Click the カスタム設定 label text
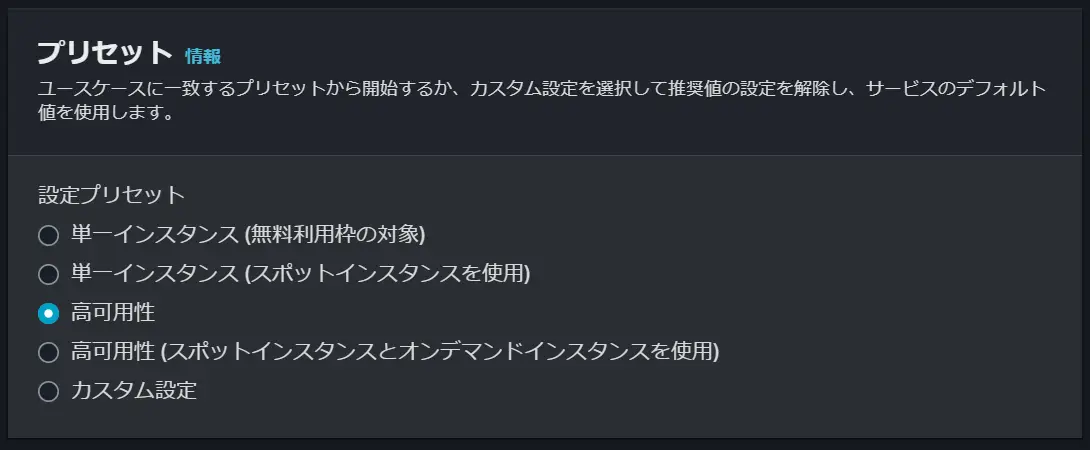1090x450 pixels. click(133, 391)
